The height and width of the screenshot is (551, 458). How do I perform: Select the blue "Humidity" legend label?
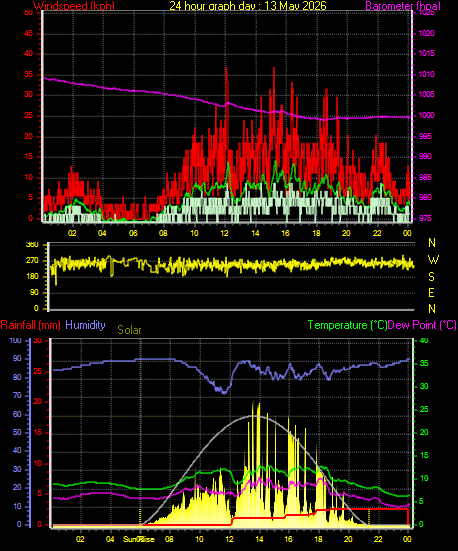coord(85,325)
